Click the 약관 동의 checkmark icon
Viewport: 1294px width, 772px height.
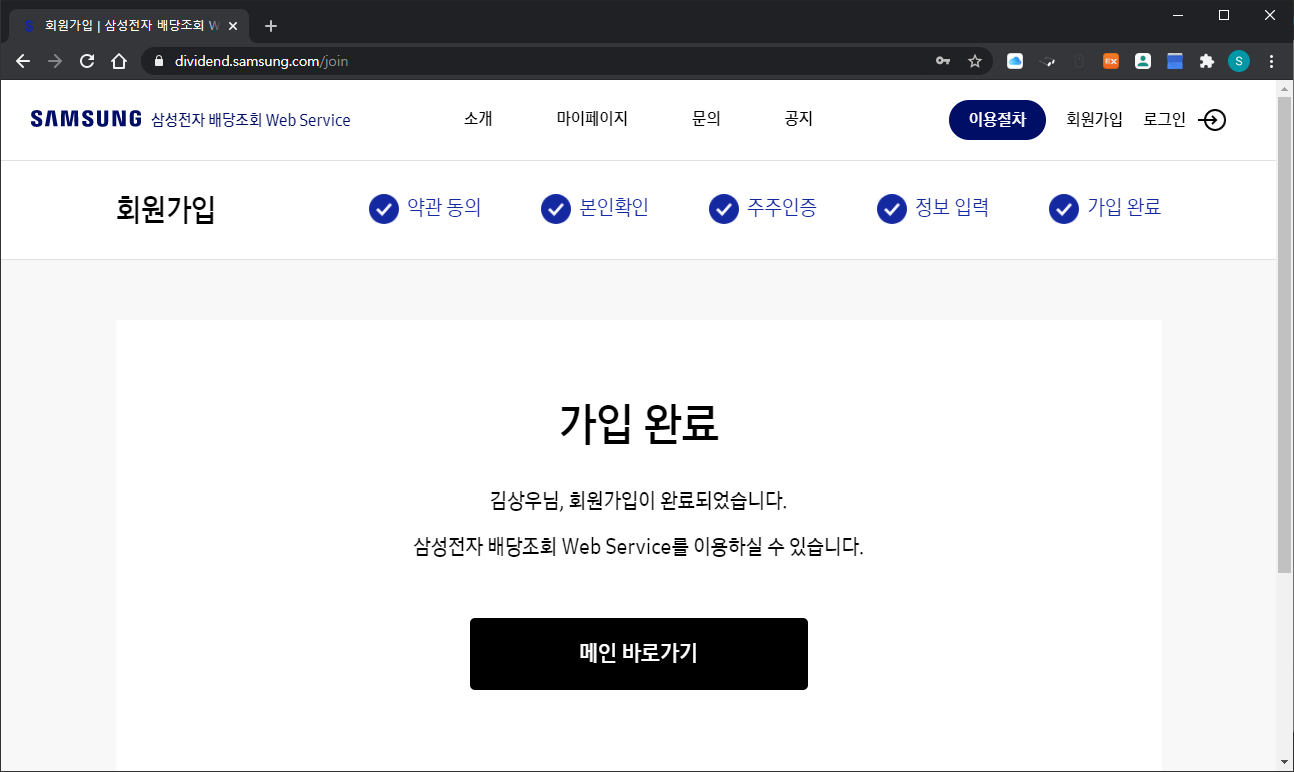384,209
